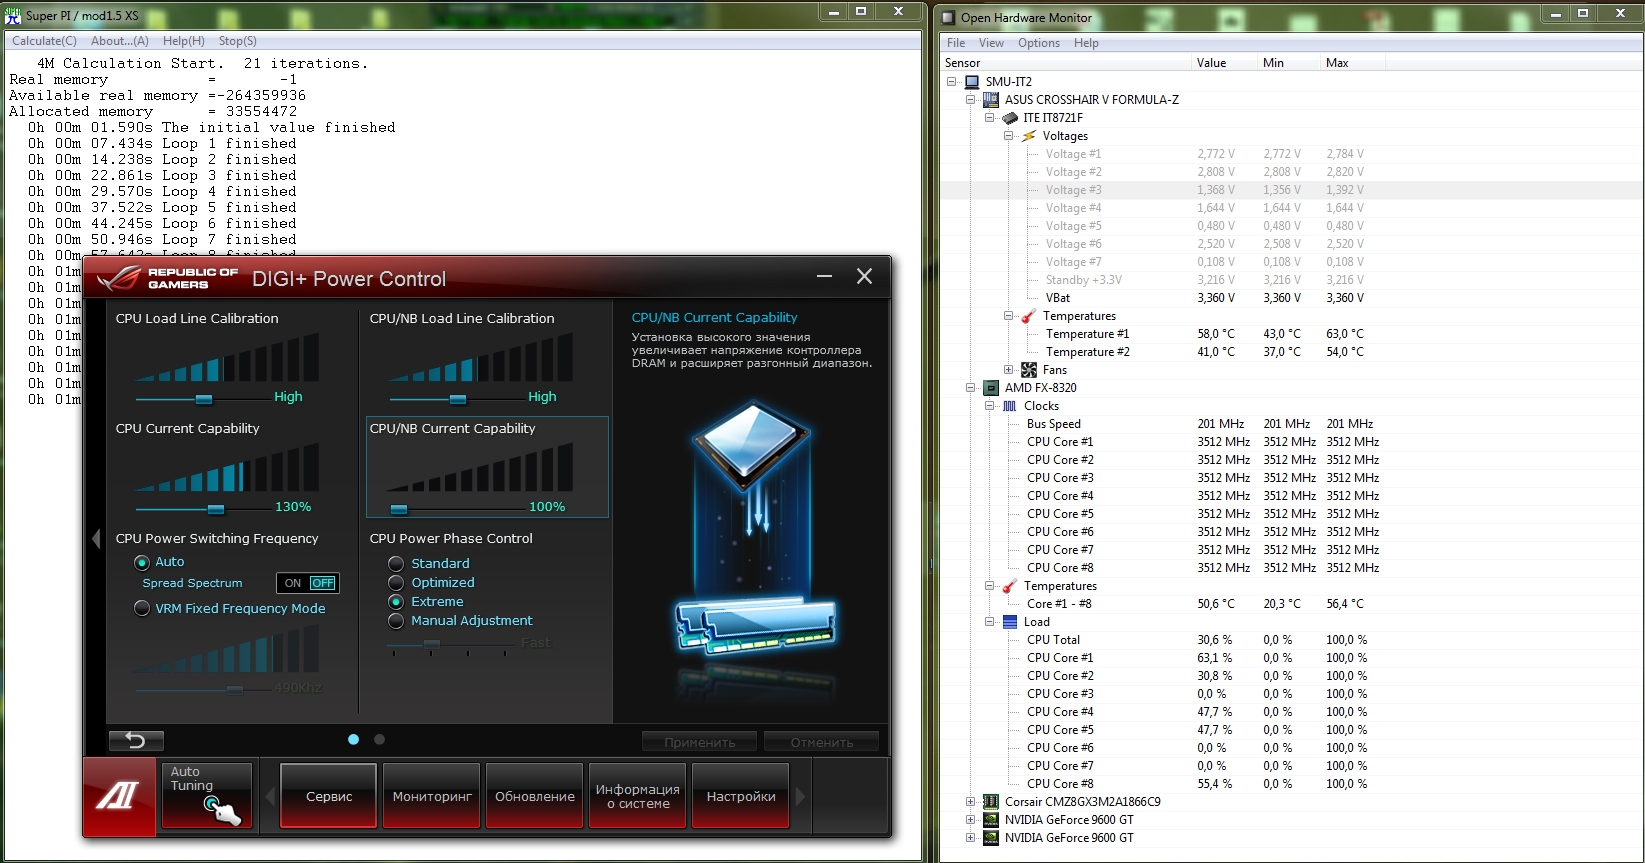Minimize the DIGI+ Power Control panel
This screenshot has width=1645, height=863.
pyautogui.click(x=824, y=277)
